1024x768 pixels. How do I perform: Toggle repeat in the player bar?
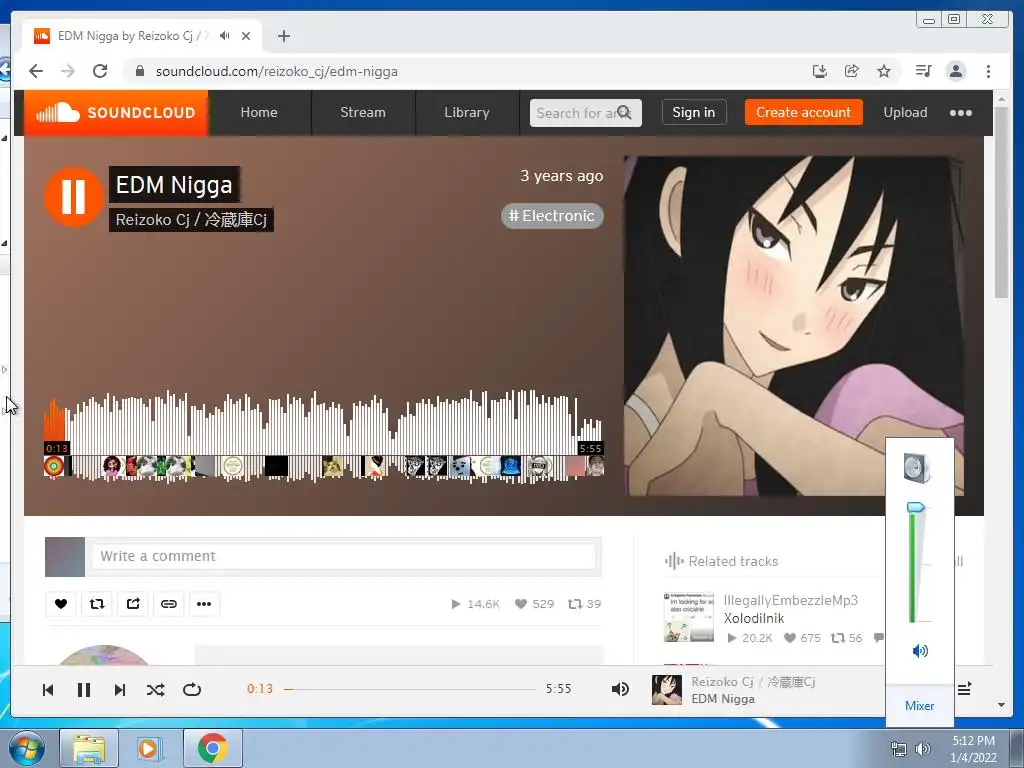click(x=191, y=690)
